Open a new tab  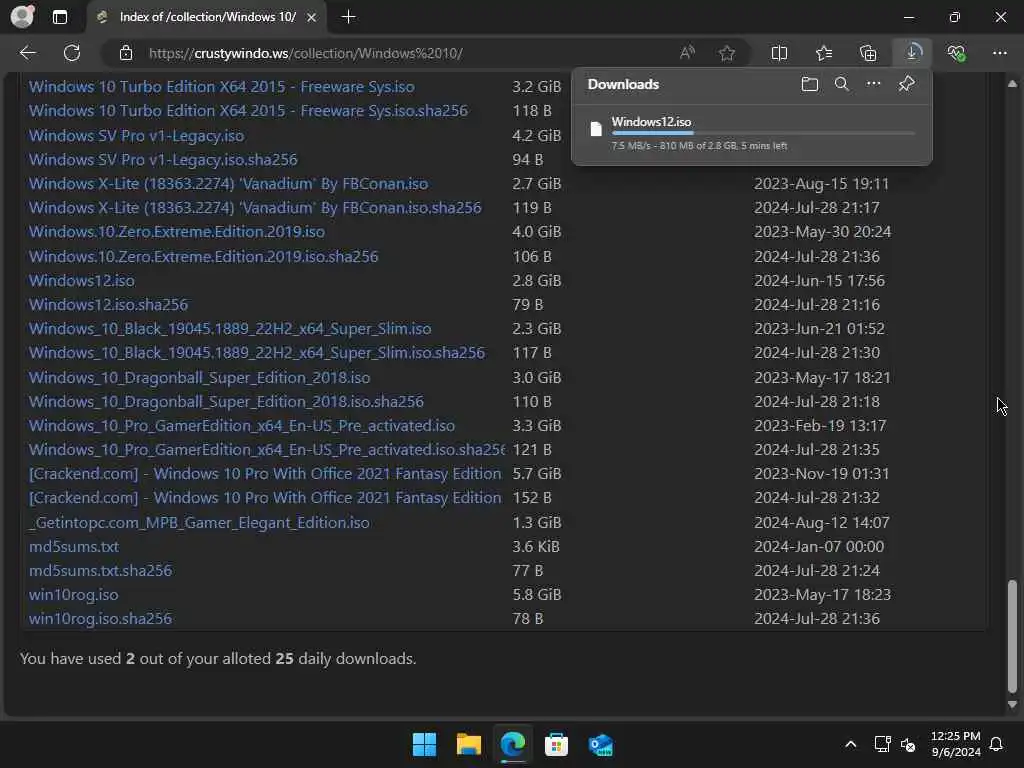tap(349, 17)
